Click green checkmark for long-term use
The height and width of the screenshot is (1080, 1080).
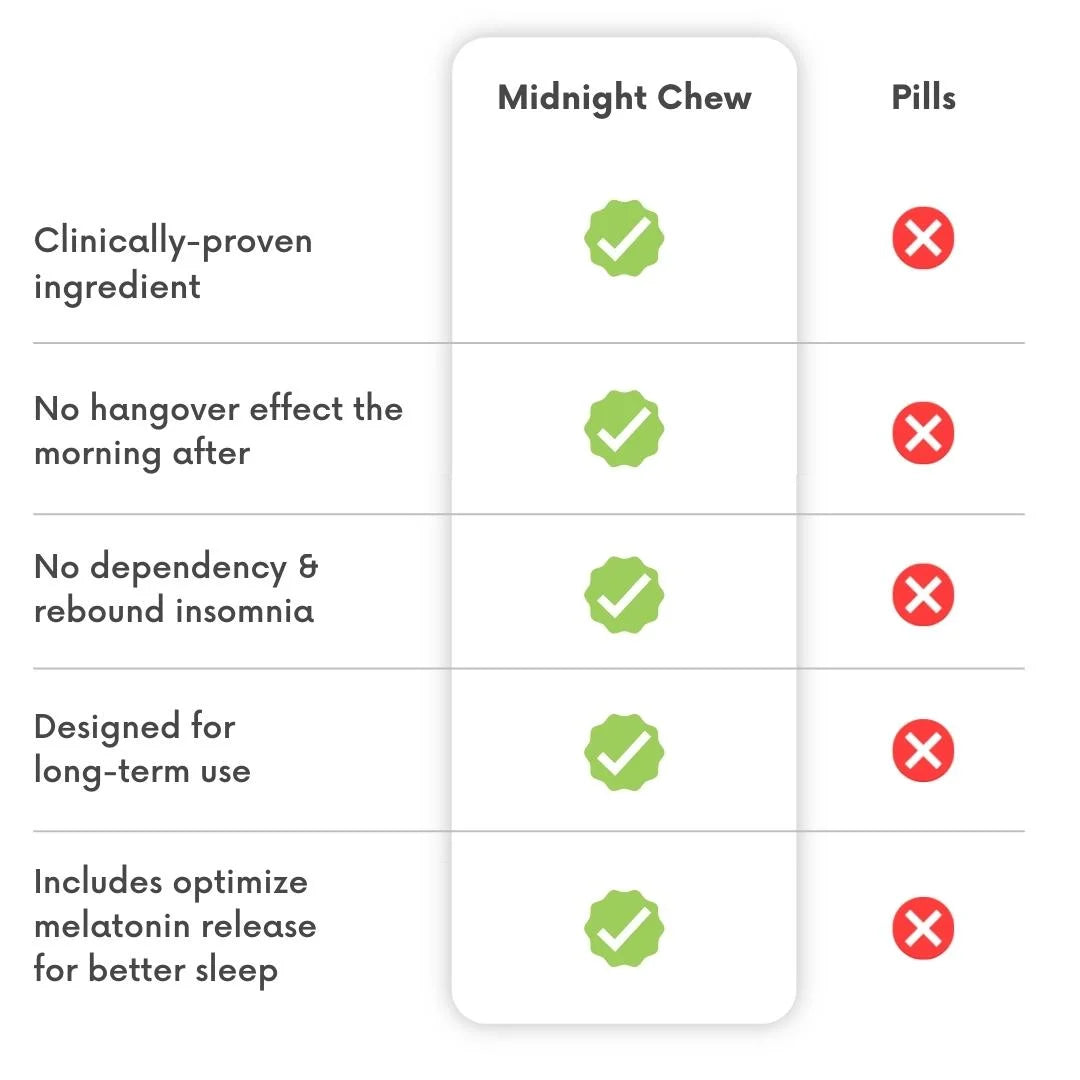(623, 752)
